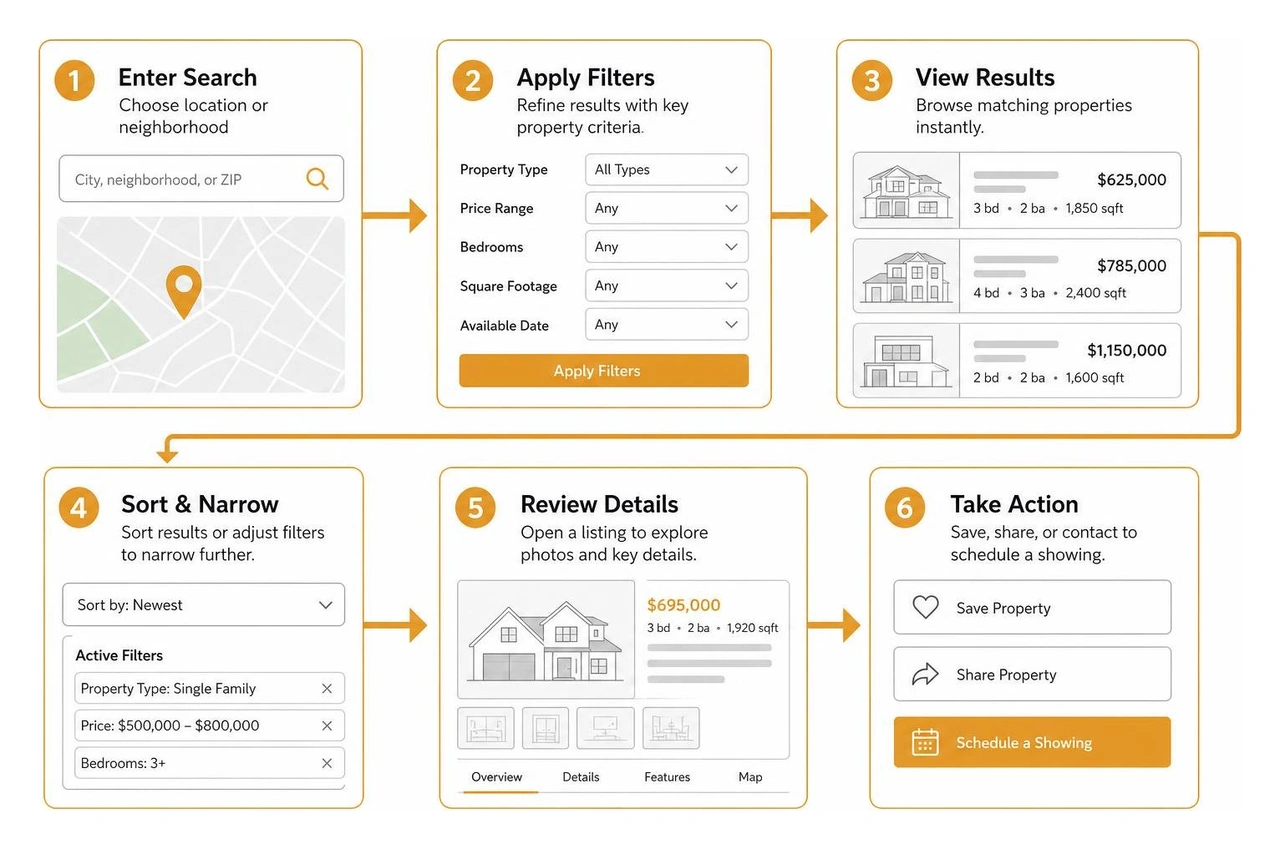
Task: Open the $625,000 listing thumbnail
Action: click(906, 190)
